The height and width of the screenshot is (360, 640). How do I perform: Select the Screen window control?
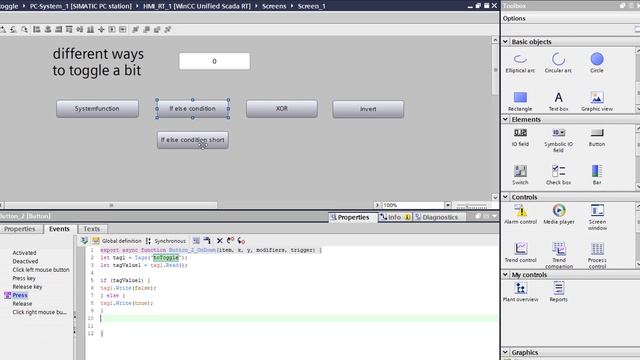click(x=597, y=217)
